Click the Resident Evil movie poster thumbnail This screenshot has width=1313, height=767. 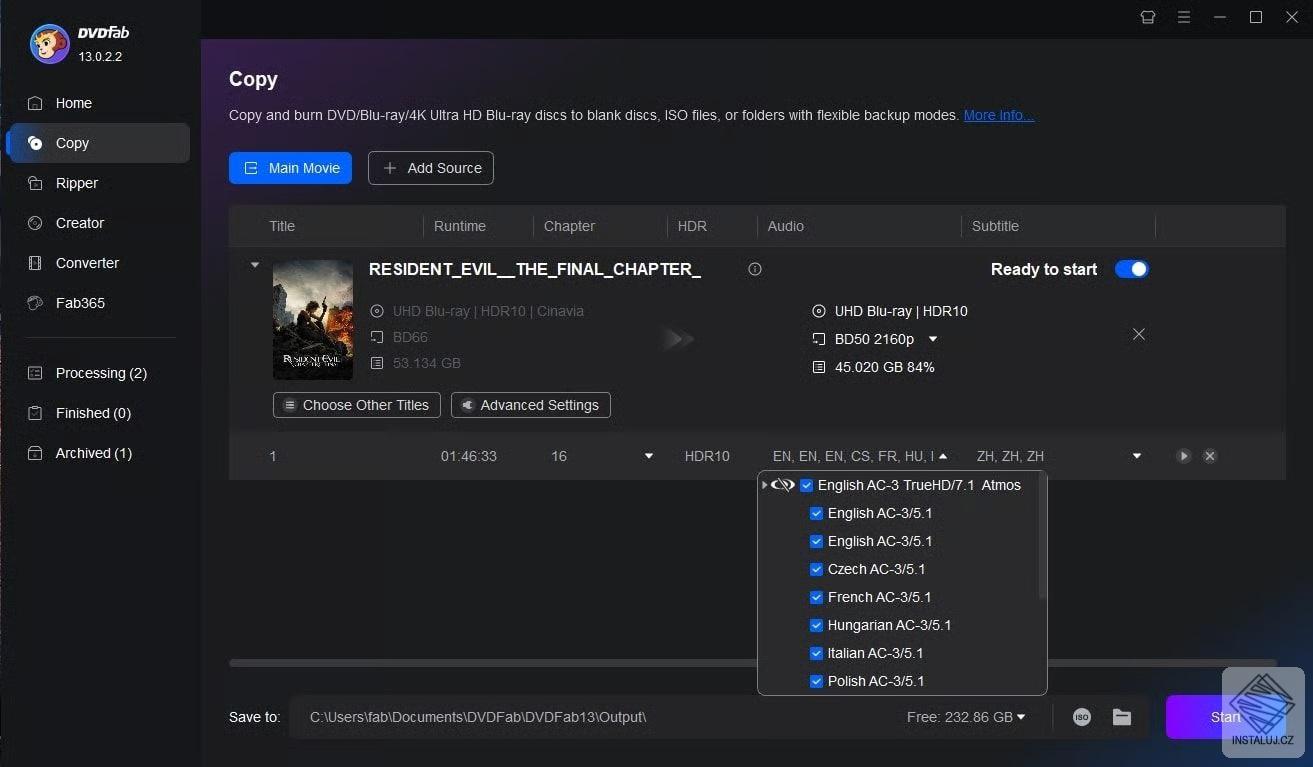coord(313,319)
